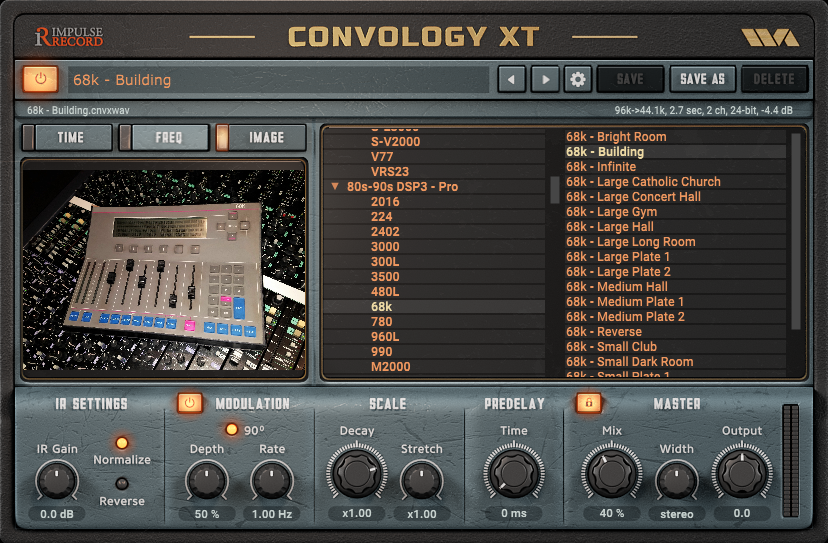
Task: Load the 68k - Building impulse
Action: (675, 152)
